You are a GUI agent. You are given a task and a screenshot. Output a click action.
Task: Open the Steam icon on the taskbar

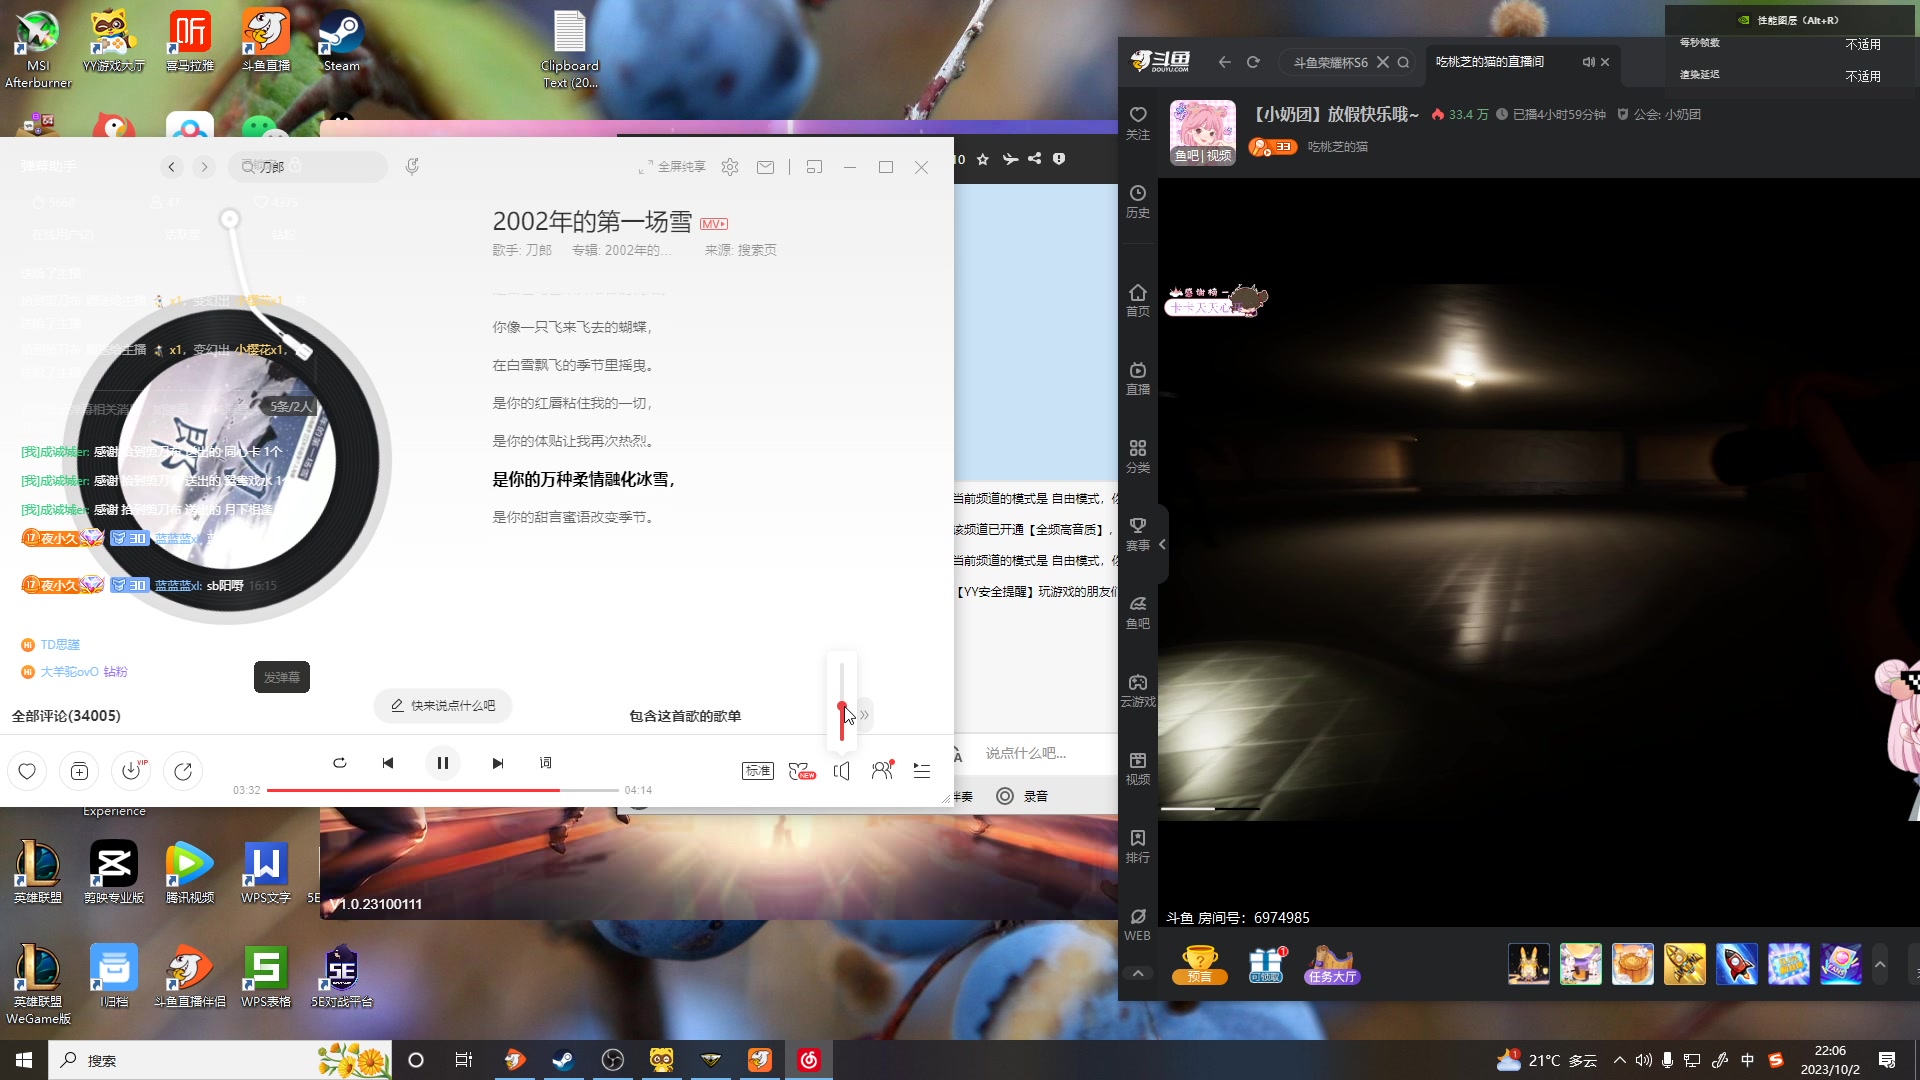point(563,1060)
